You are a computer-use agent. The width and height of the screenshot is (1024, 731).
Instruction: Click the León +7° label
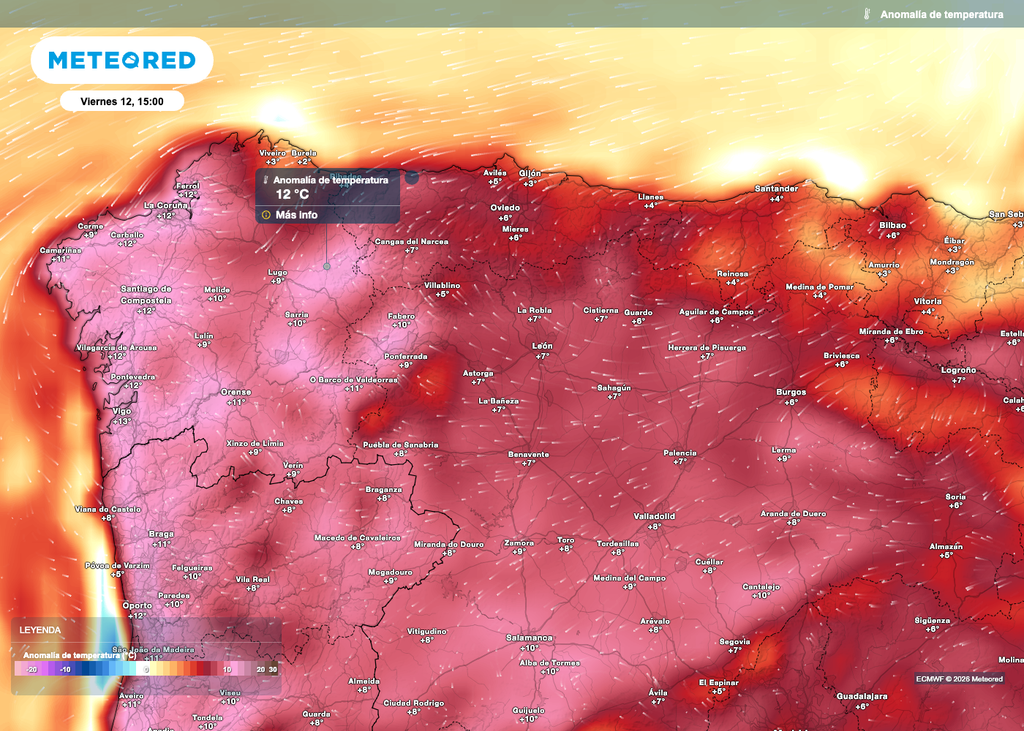pyautogui.click(x=543, y=351)
